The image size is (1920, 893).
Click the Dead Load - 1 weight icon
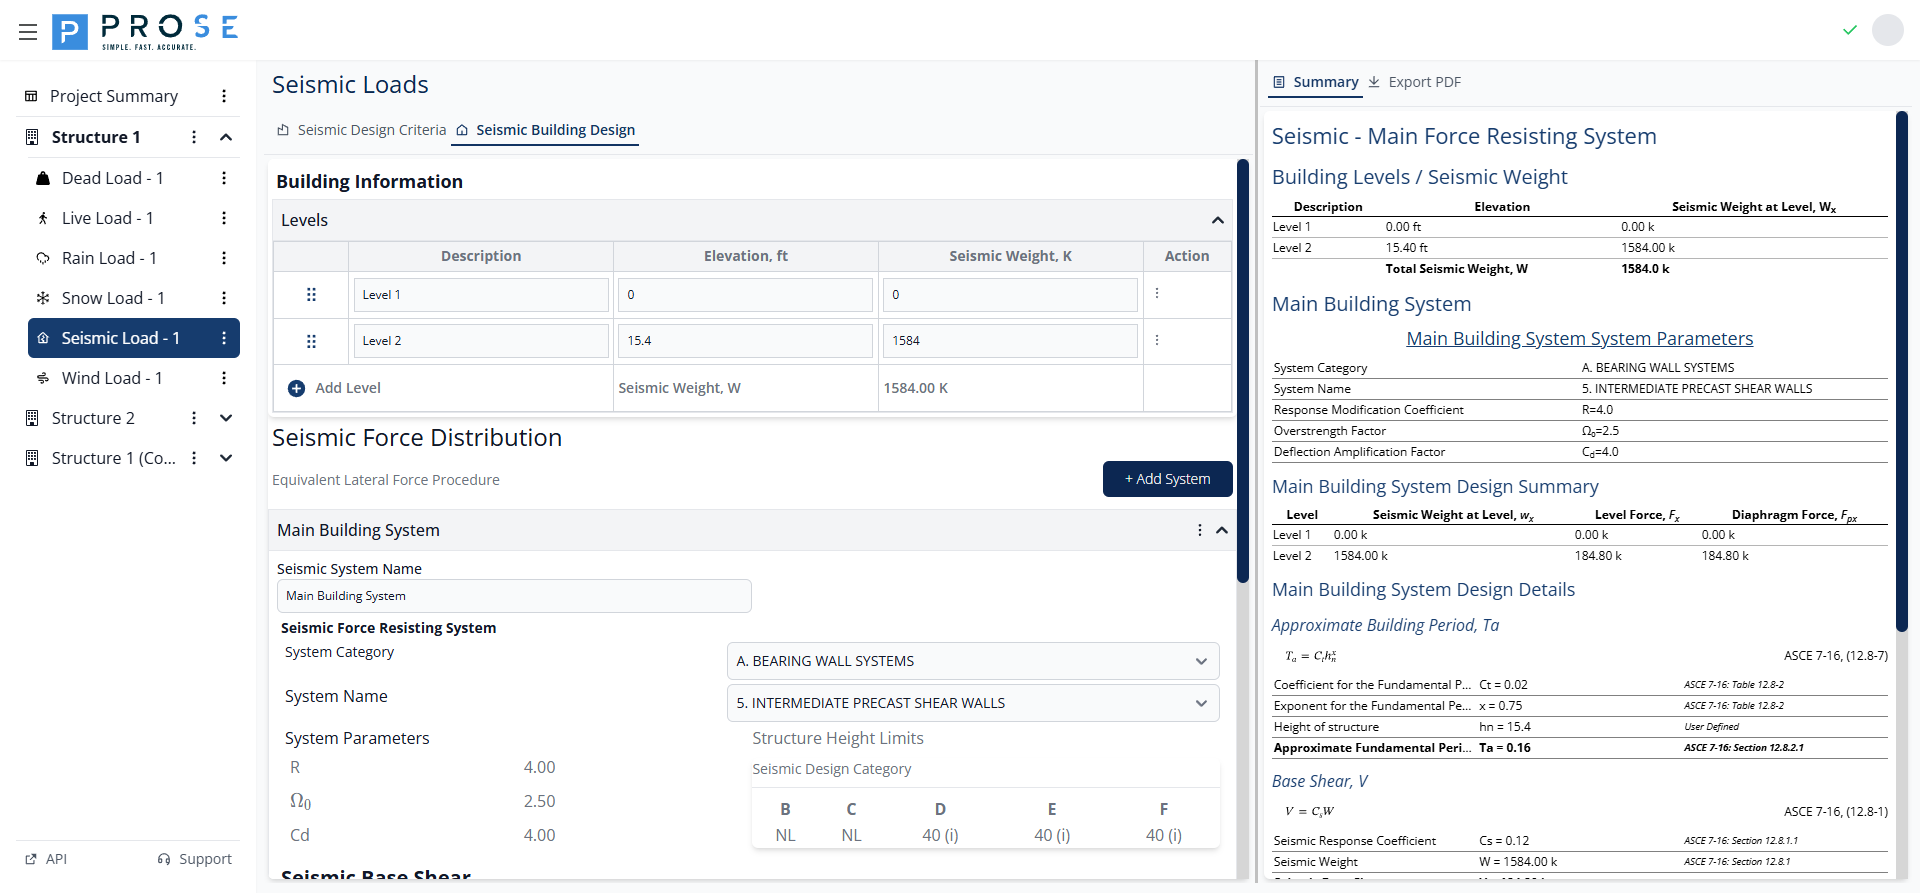(x=43, y=178)
